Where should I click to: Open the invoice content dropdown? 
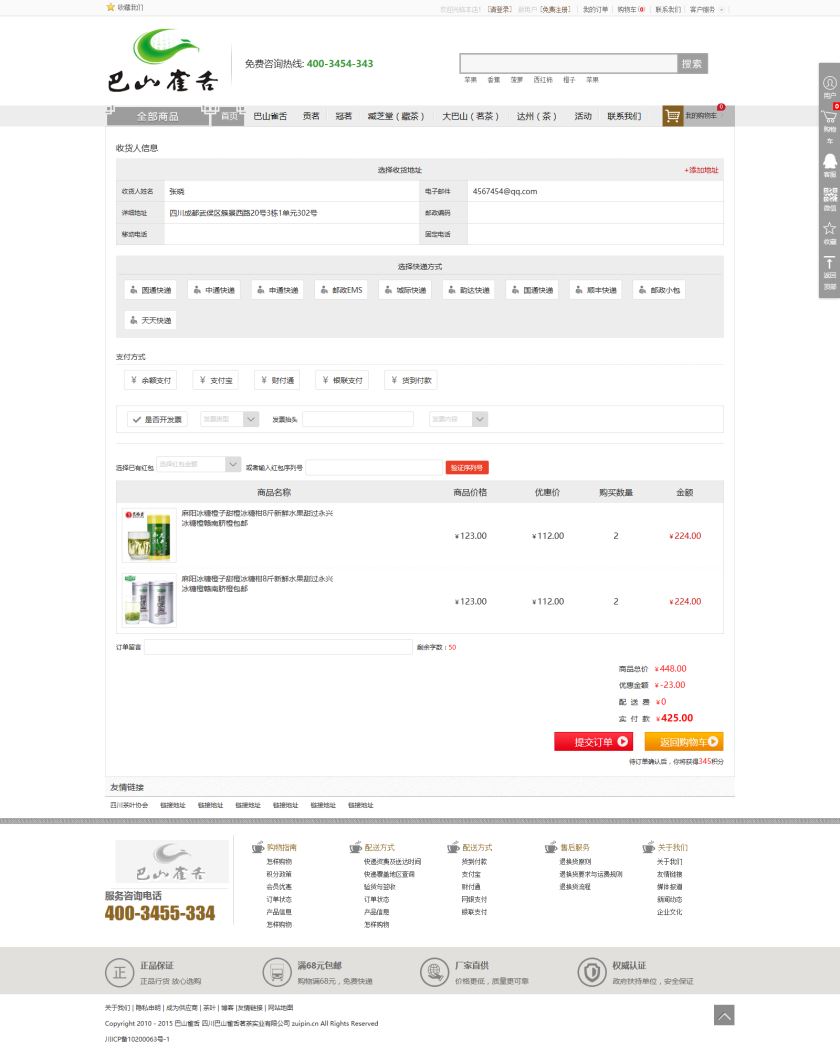tap(458, 419)
